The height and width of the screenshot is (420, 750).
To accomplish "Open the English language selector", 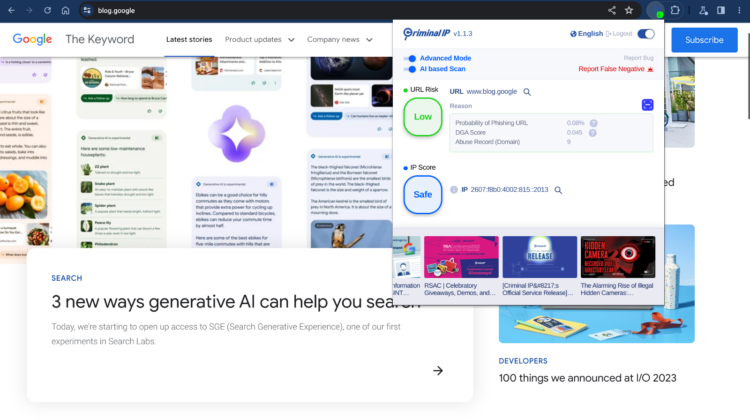I will 587,34.
